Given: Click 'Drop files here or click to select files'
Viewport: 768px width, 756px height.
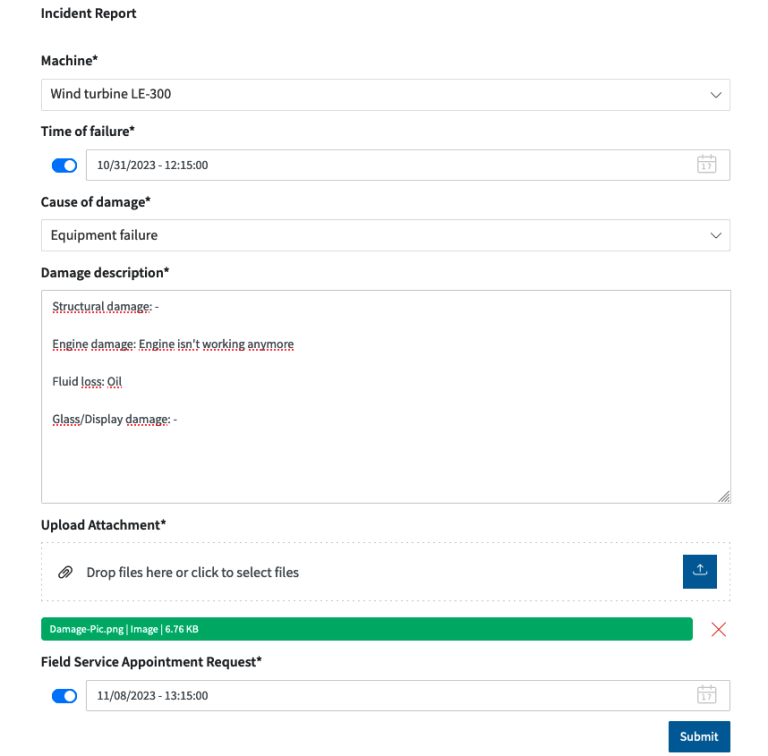Looking at the screenshot, I should (x=193, y=572).
